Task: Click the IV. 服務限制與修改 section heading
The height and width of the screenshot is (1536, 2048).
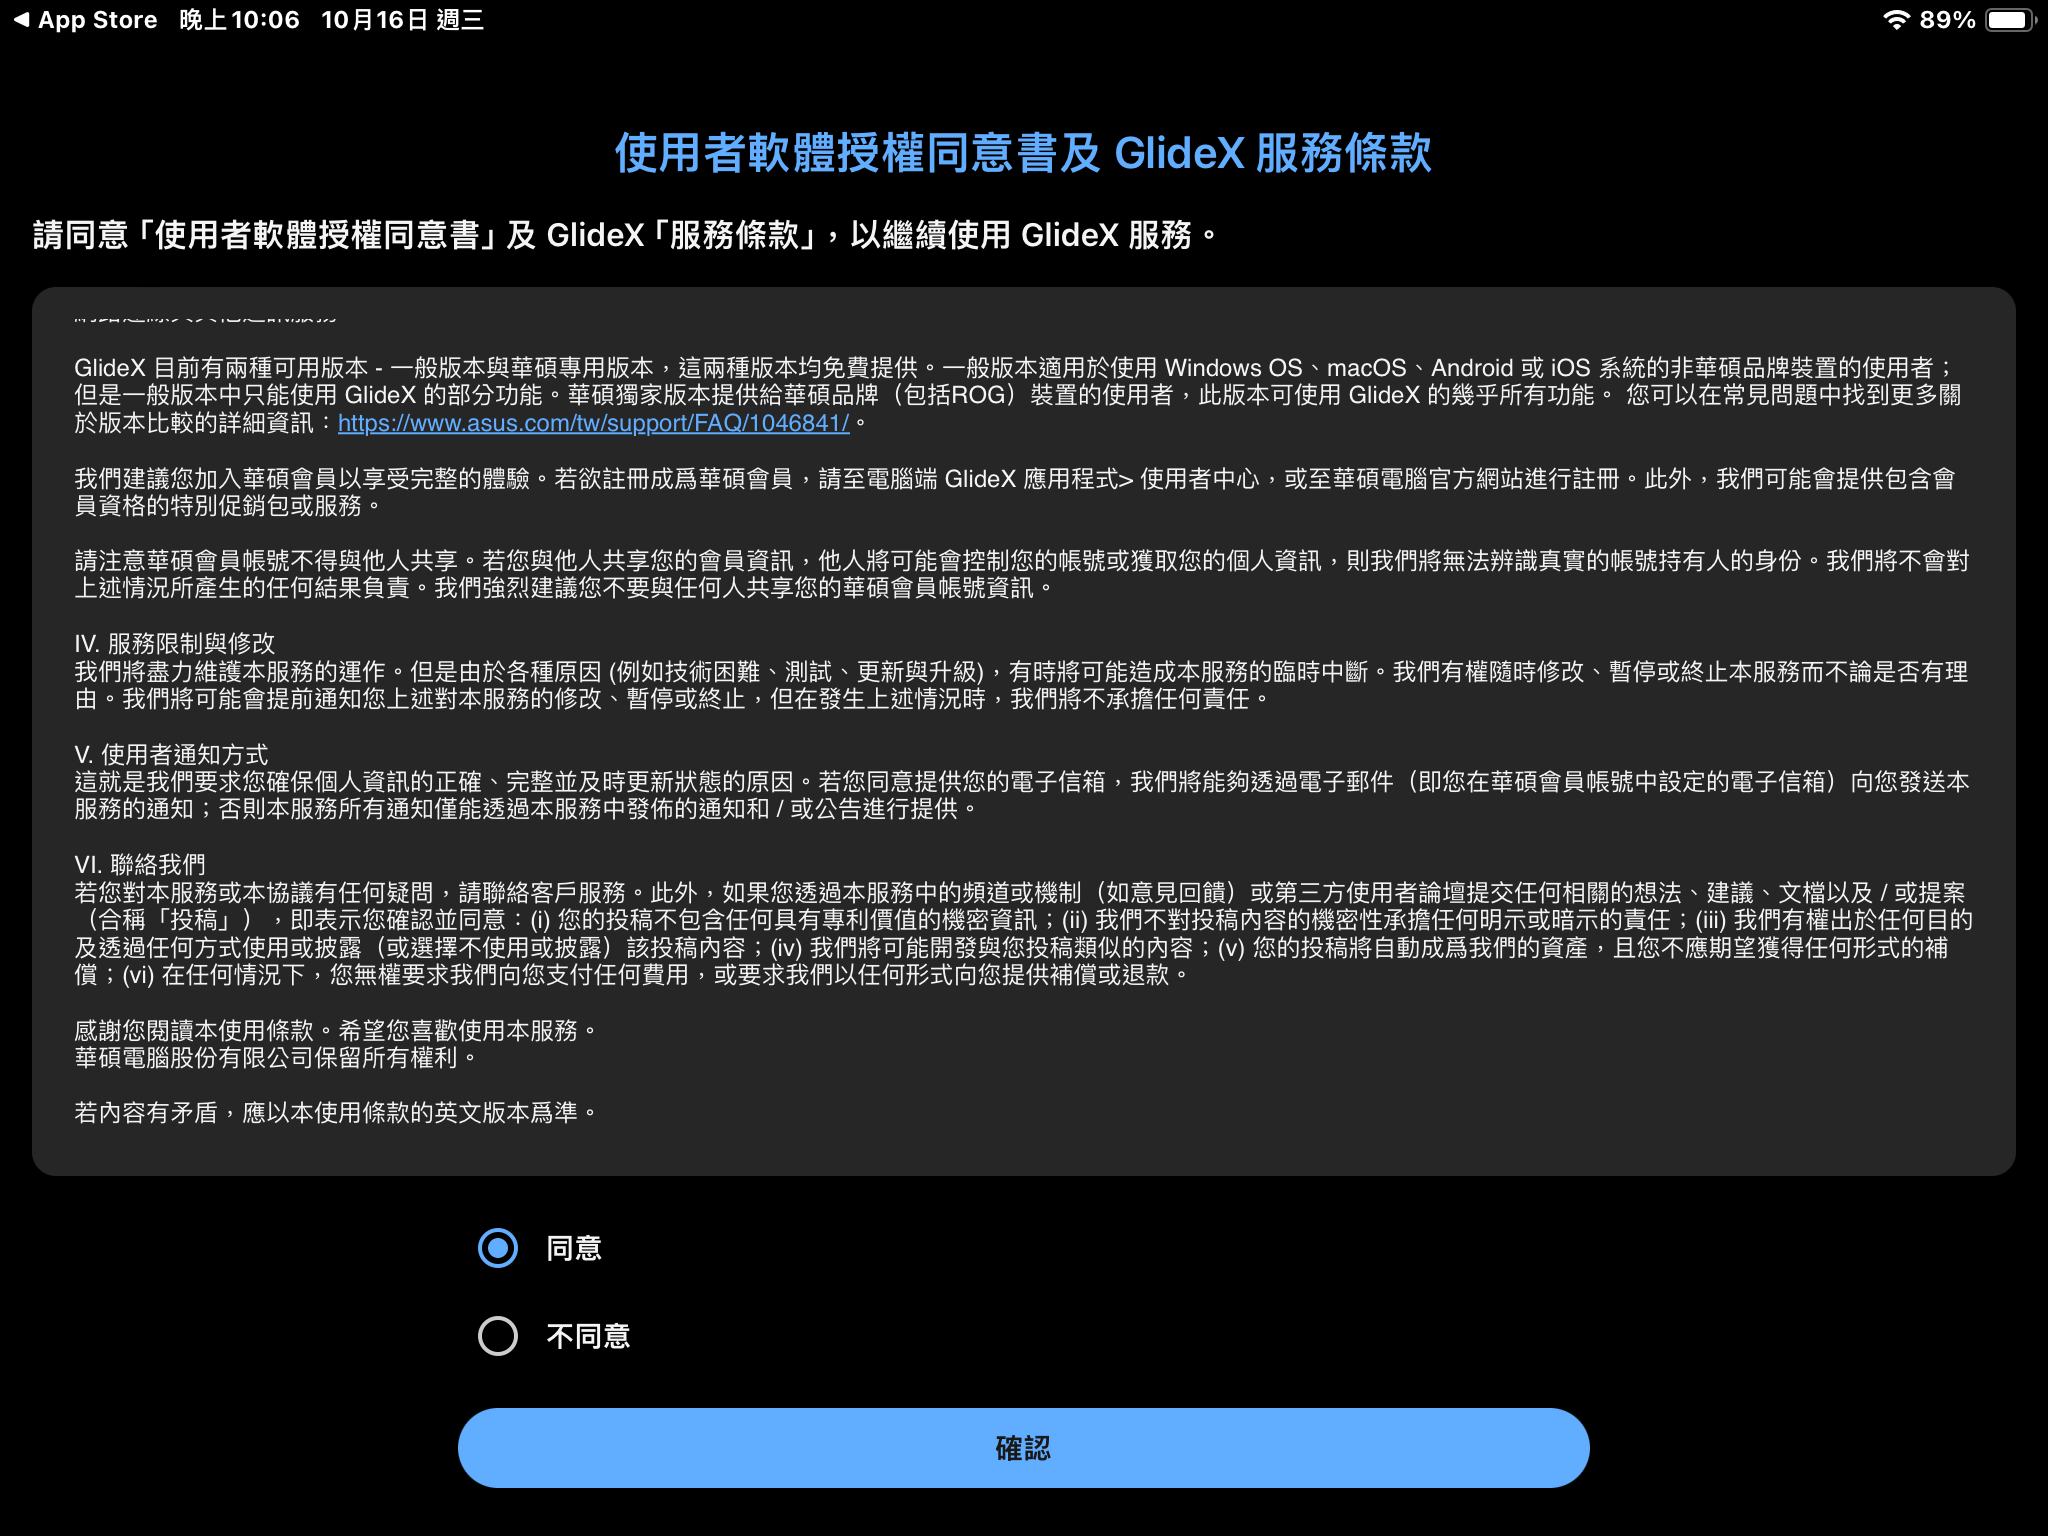Action: [x=175, y=643]
